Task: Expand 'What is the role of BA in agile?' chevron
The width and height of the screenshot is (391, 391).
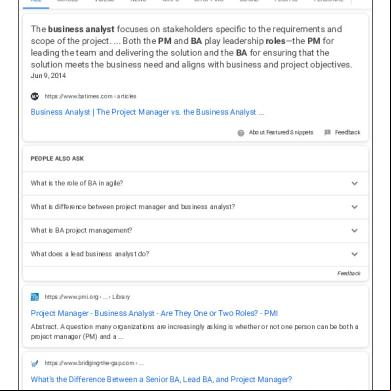Action: [355, 183]
